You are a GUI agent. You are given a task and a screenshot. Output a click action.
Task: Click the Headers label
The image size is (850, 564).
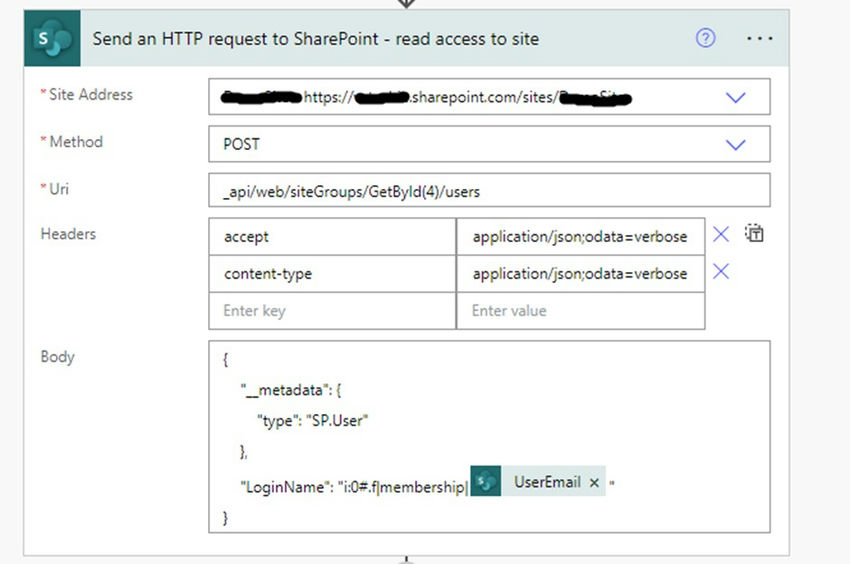(68, 234)
